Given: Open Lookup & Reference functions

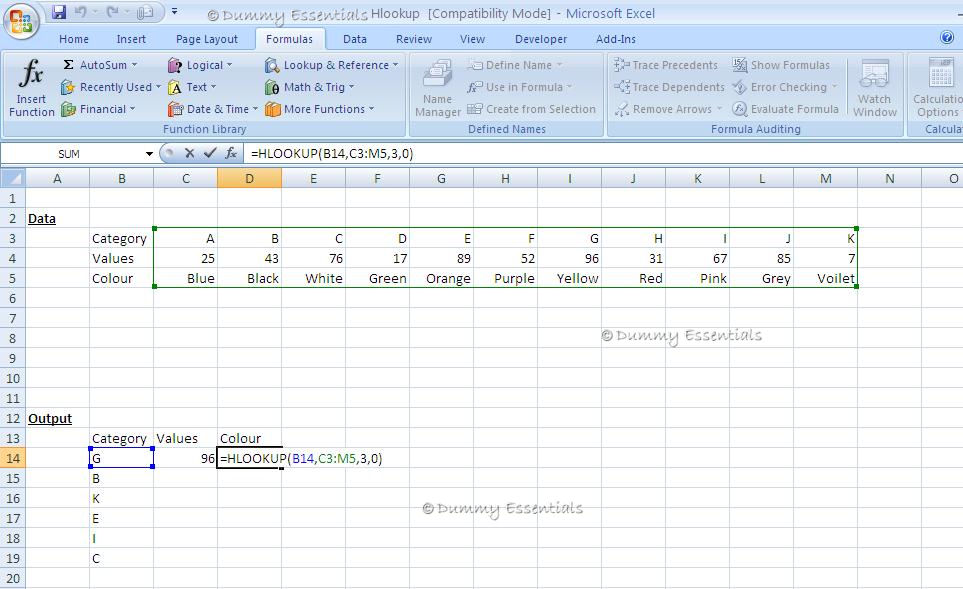Looking at the screenshot, I should tap(332, 65).
